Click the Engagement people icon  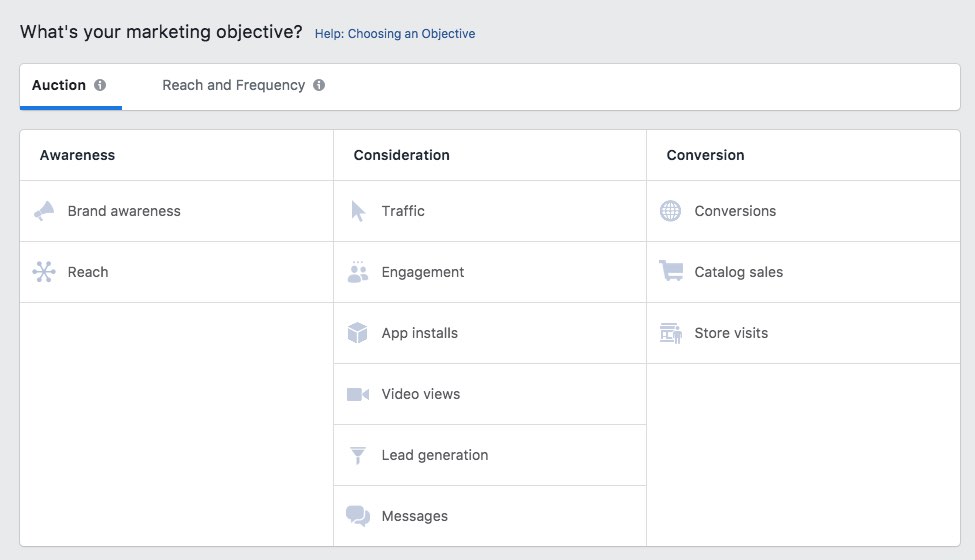[x=358, y=272]
